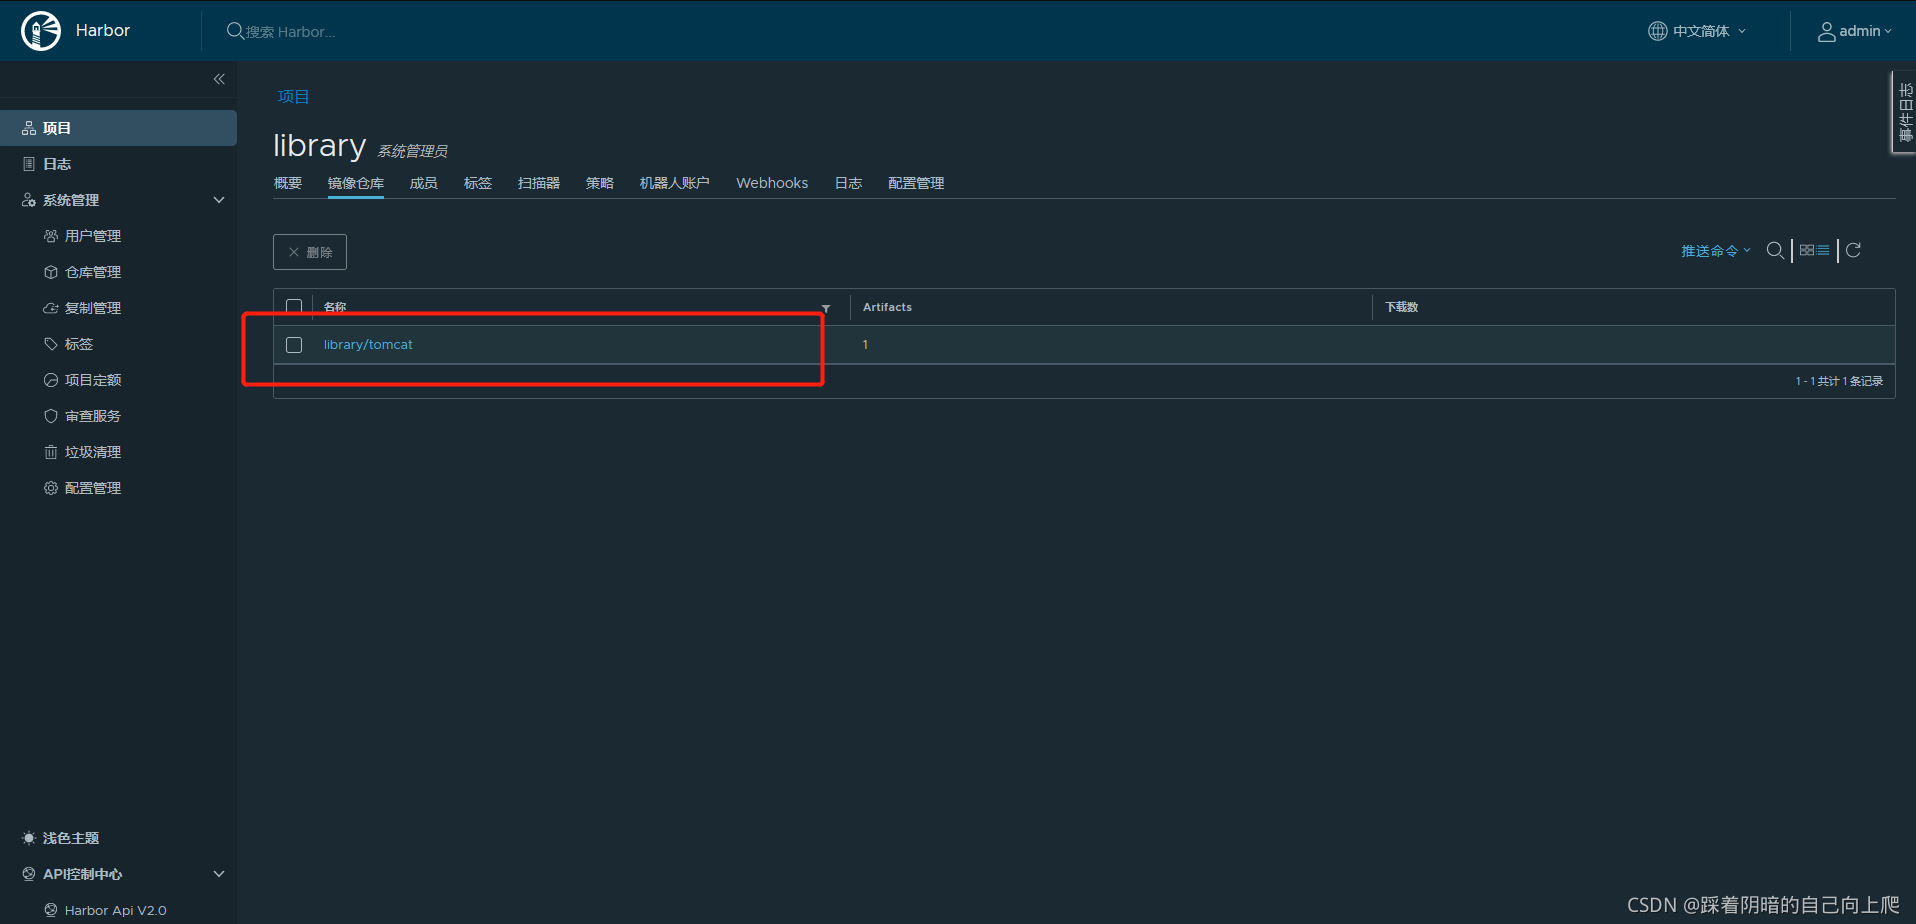Click the 仓库管理 cube icon
The height and width of the screenshot is (924, 1916).
[51, 272]
